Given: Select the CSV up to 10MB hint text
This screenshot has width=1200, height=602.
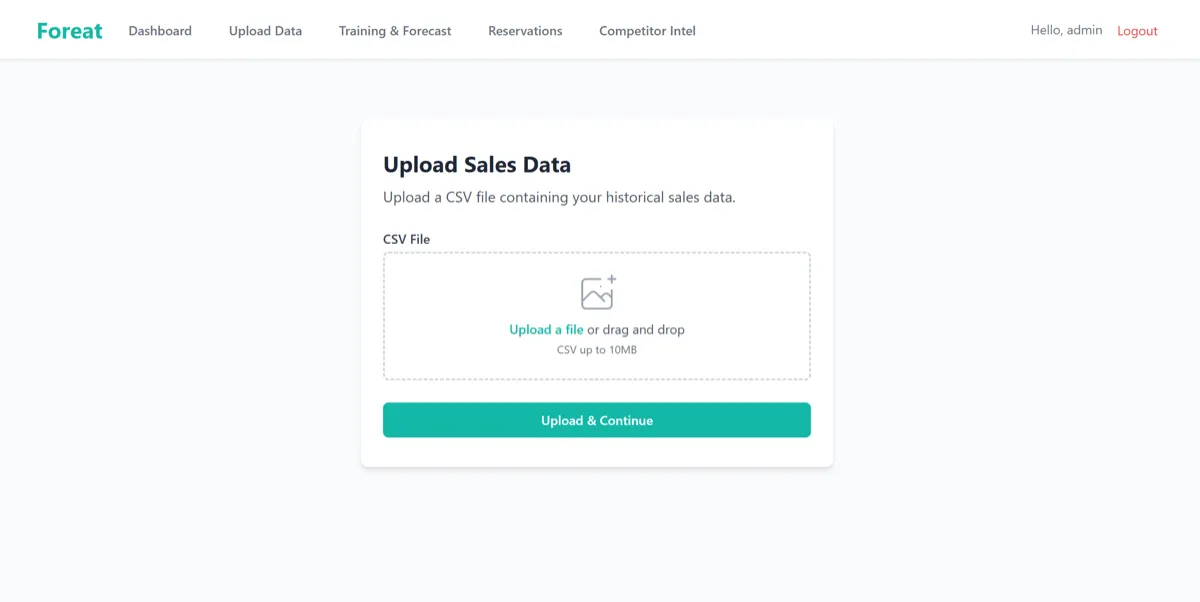Looking at the screenshot, I should pyautogui.click(x=596, y=349).
